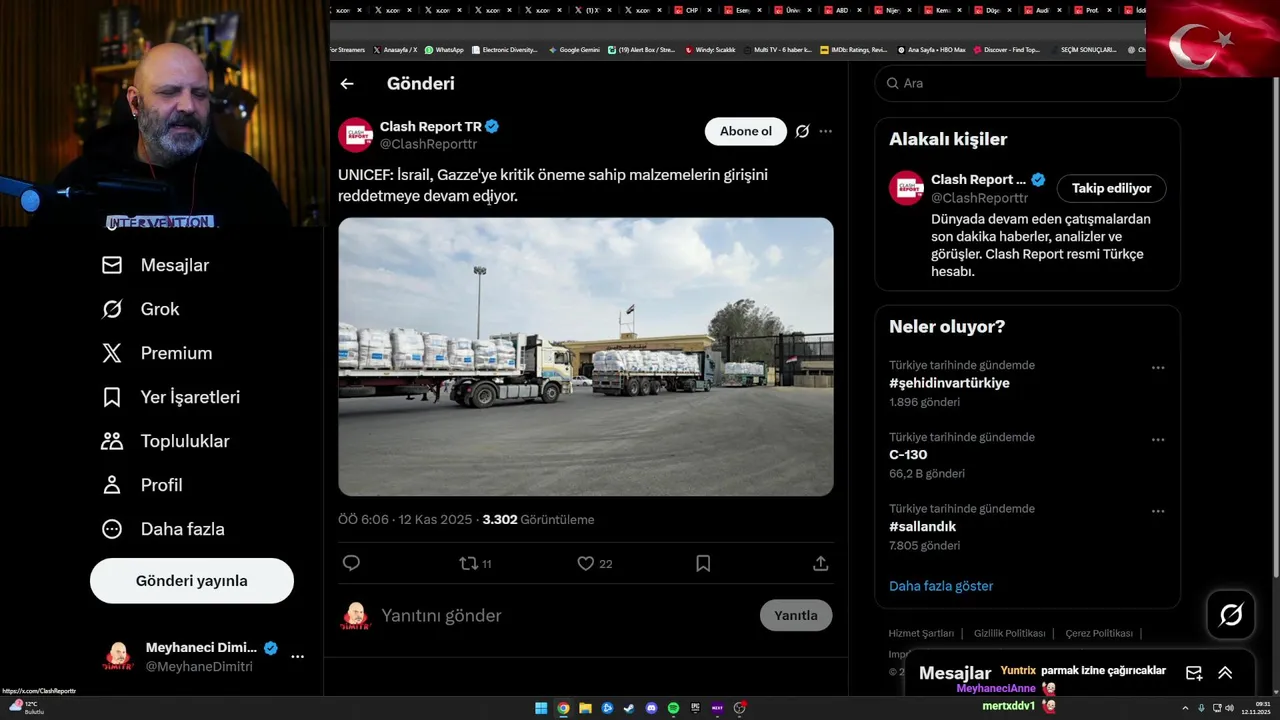This screenshot has width=1280, height=720.
Task: Go to Profil in the sidebar
Action: tap(142, 485)
